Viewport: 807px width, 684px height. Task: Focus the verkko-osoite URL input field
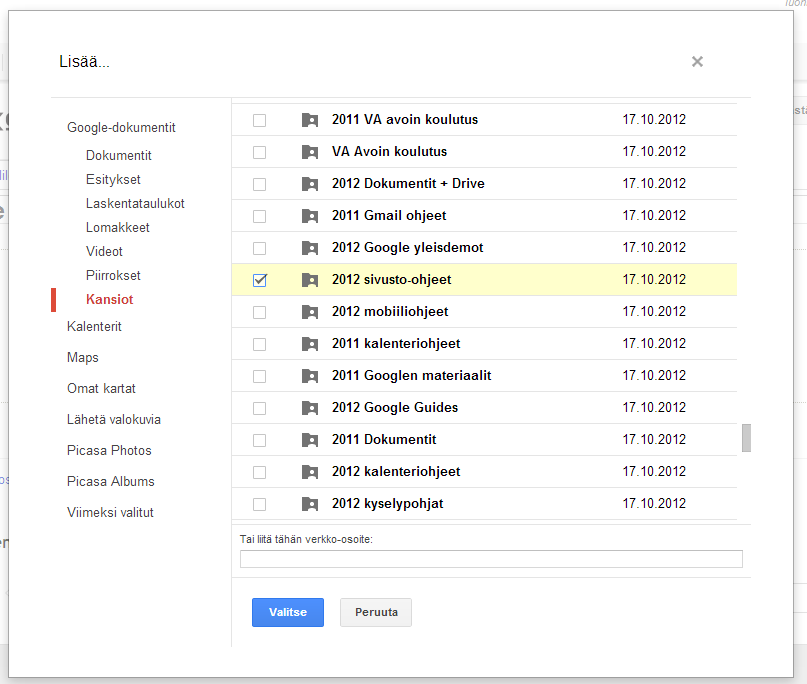491,559
